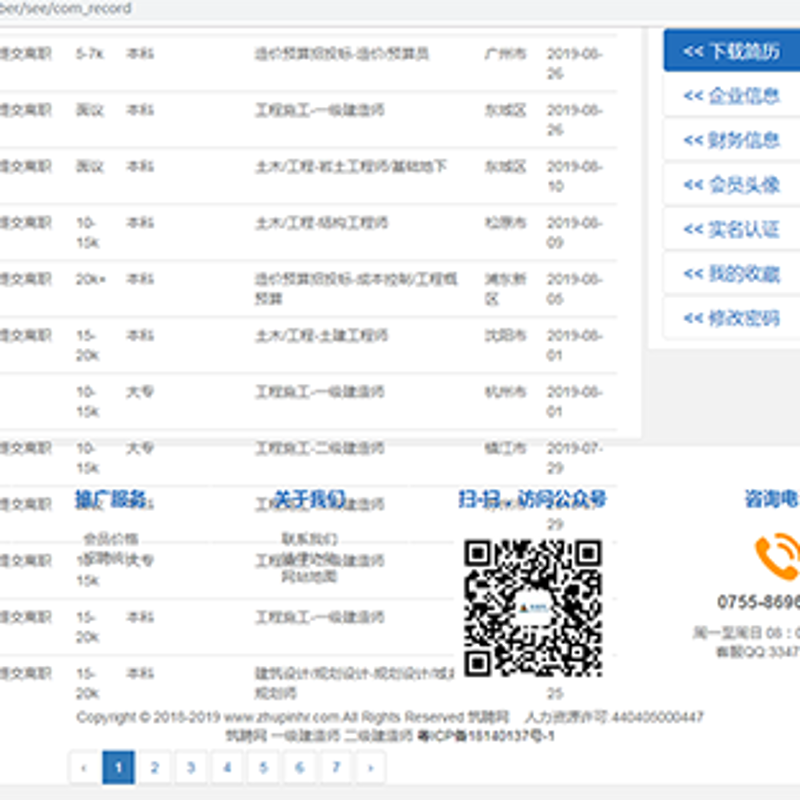Click the orange phone icon in footer
Image resolution: width=800 pixels, height=800 pixels.
778,557
